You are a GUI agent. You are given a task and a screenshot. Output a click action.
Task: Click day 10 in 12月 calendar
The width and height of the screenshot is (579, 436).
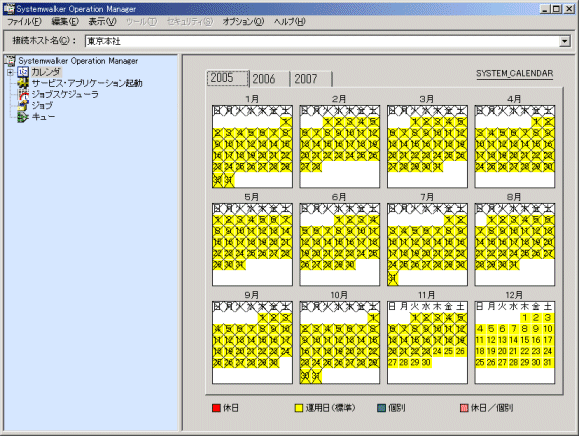548,329
